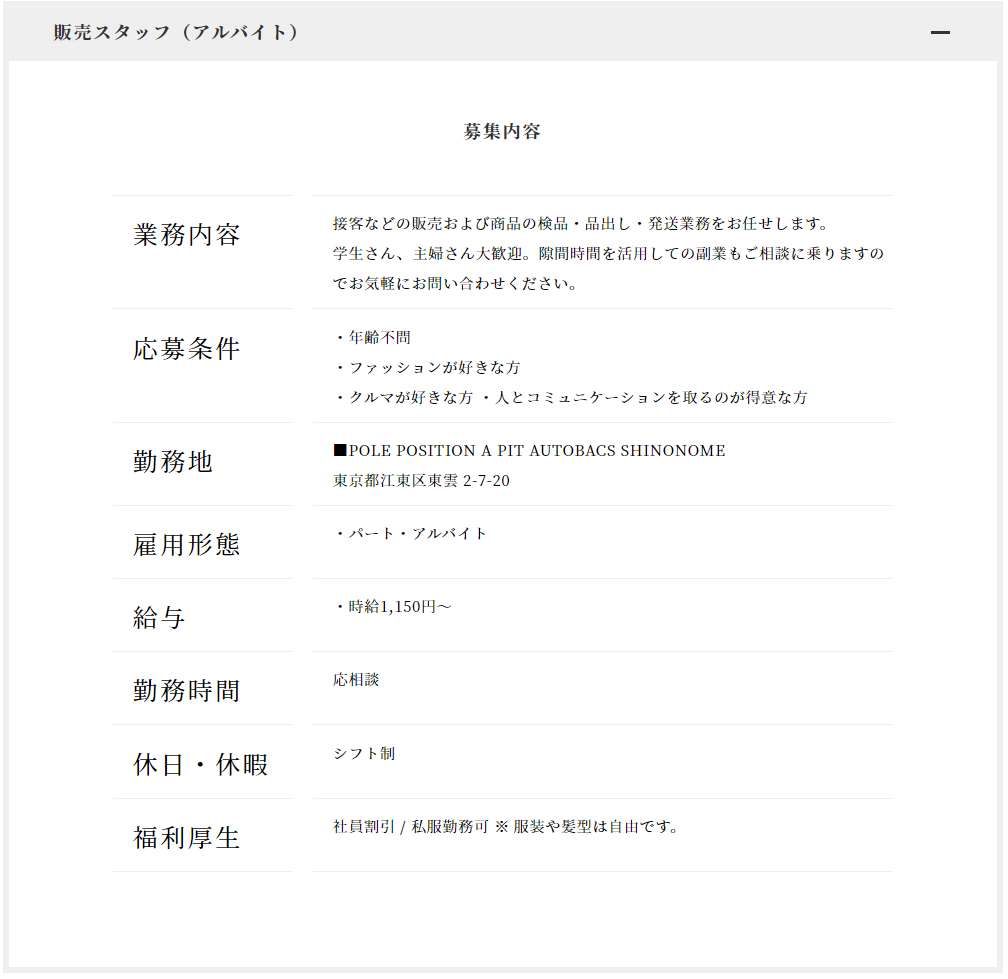Collapse the section using the minus icon
Viewport: 1008px width, 979px height.
click(939, 33)
